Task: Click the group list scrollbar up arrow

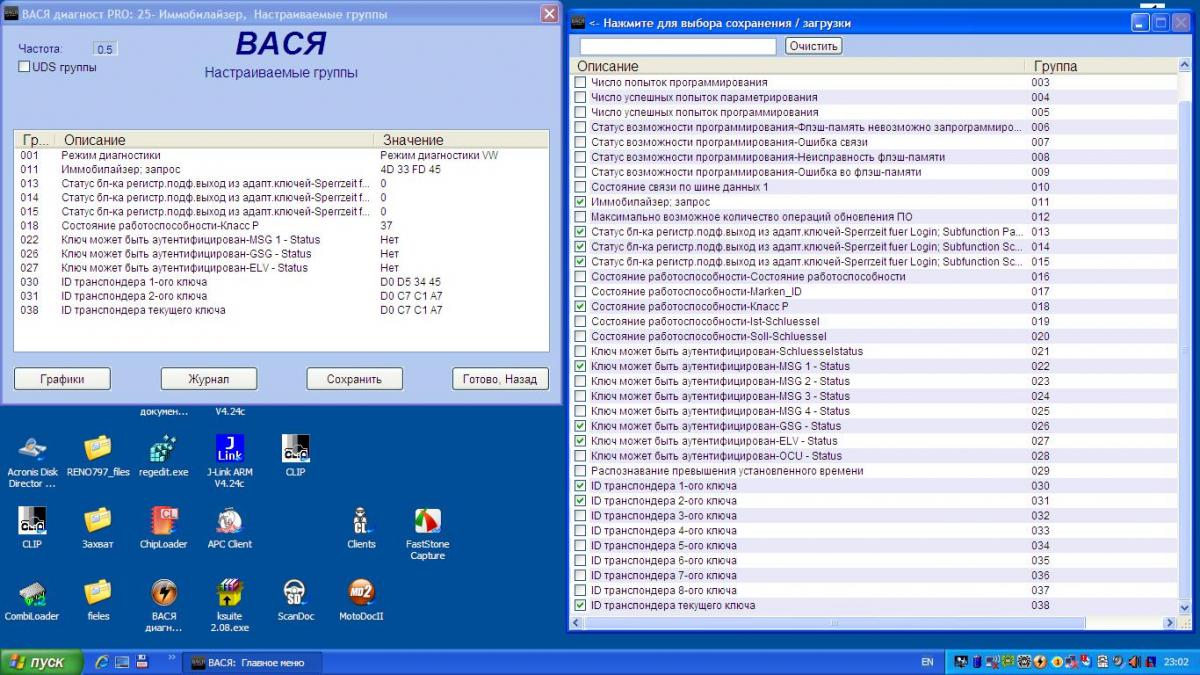Action: click(x=1185, y=66)
